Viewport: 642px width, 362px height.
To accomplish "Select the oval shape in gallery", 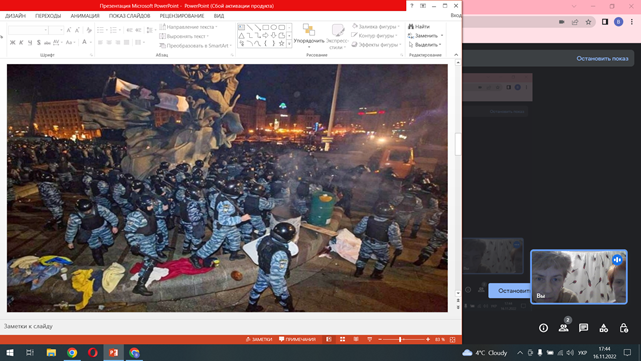I will click(x=274, y=27).
